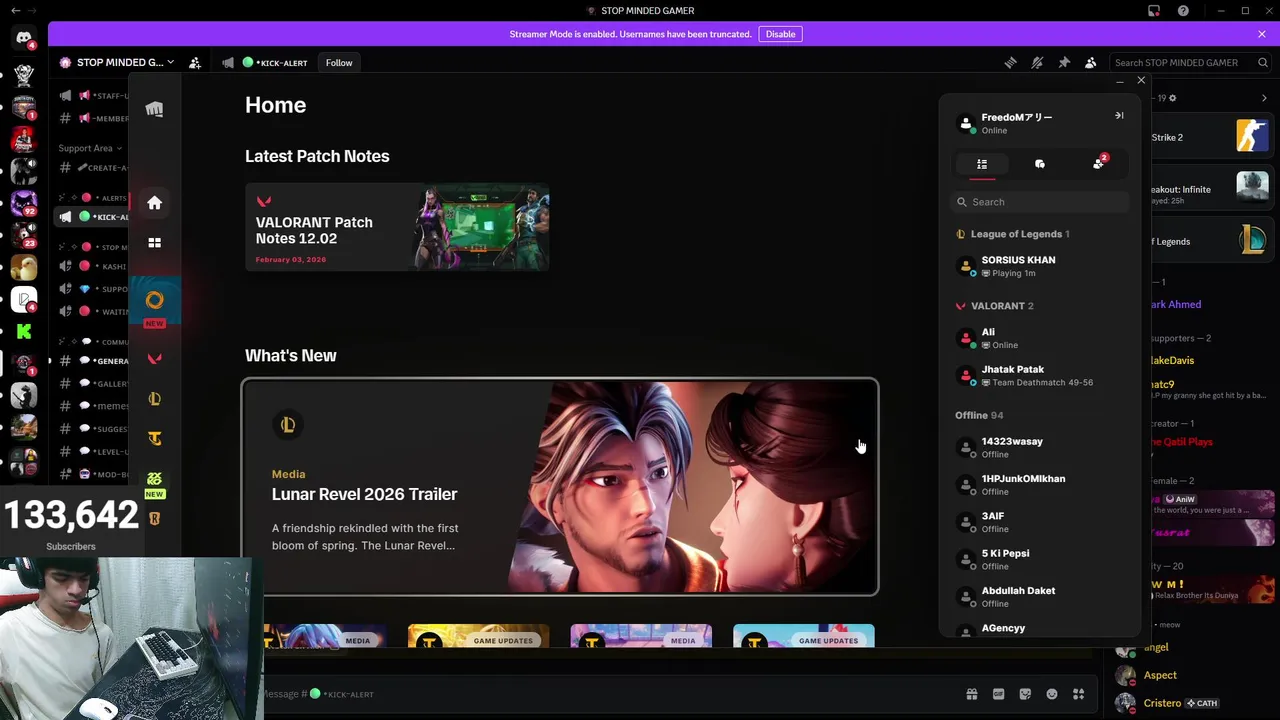Screen dimensions: 1280x720
Task: Open the memes text channel
Action: pos(92,406)
